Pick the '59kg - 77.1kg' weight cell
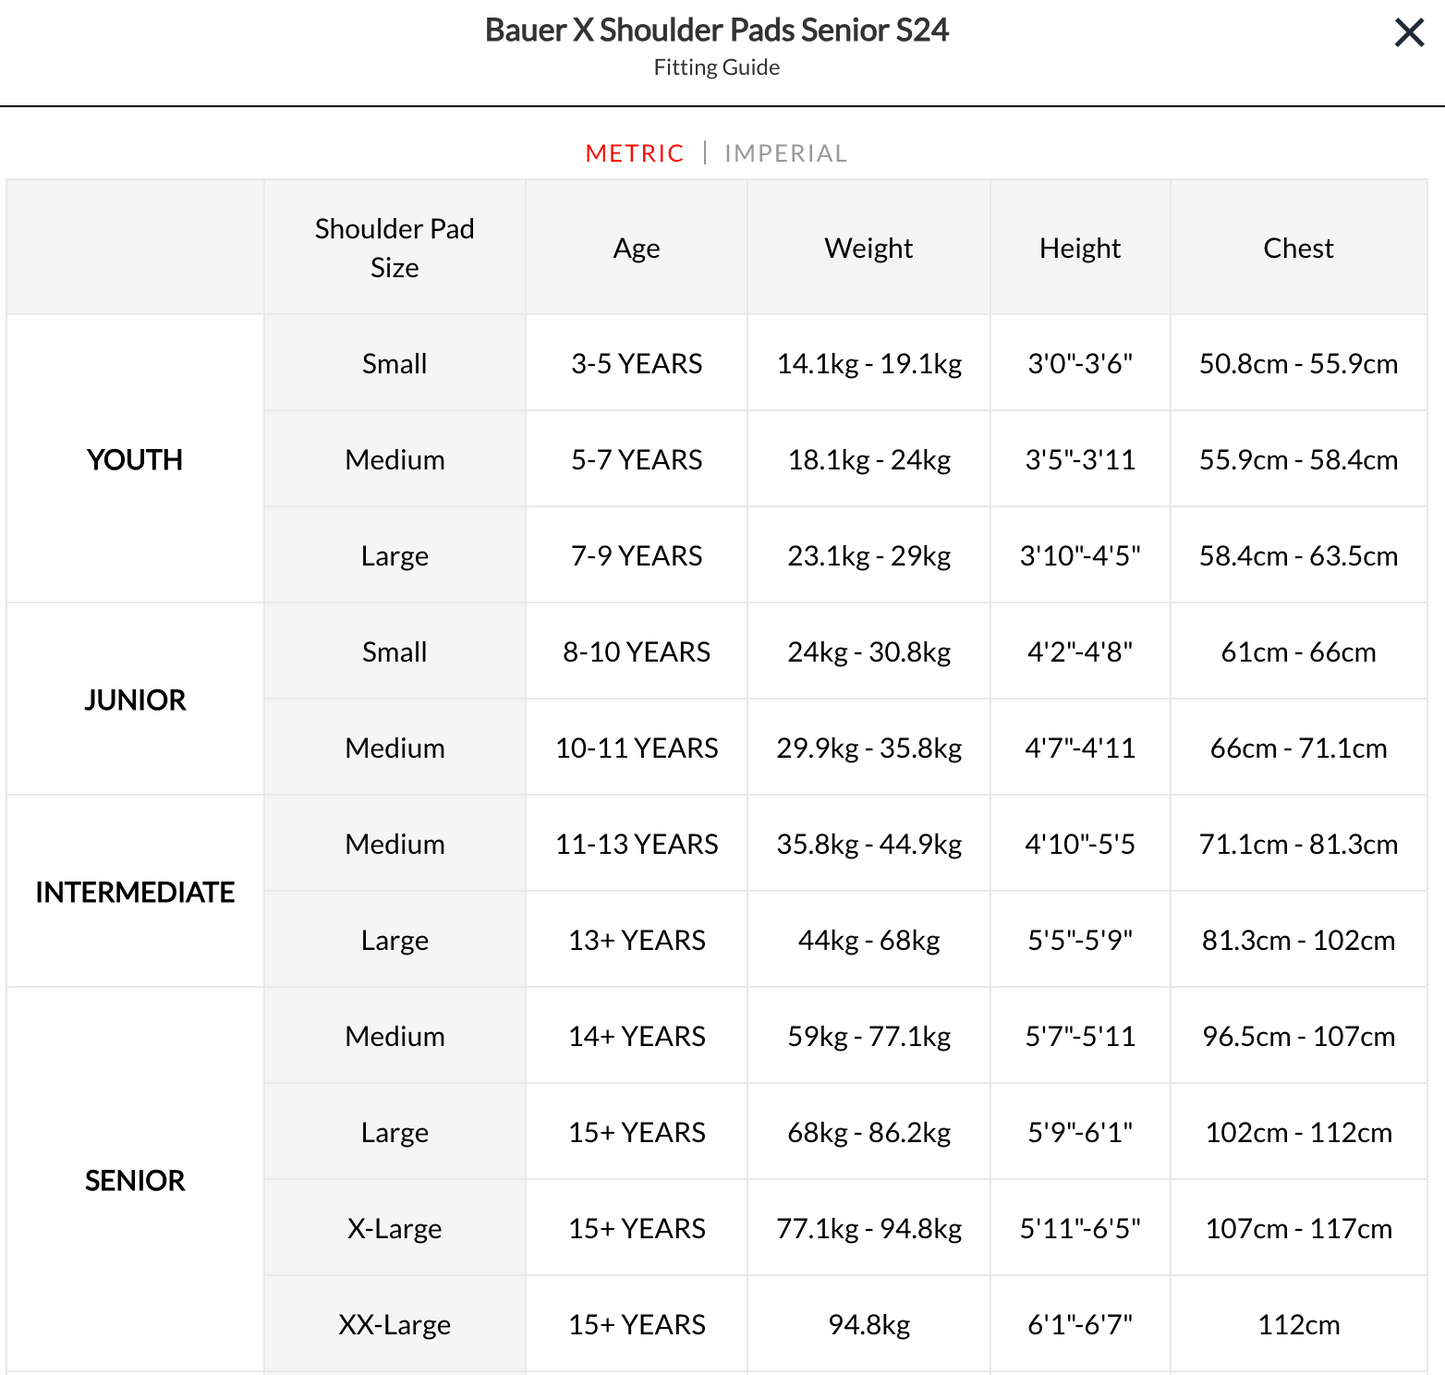The width and height of the screenshot is (1445, 1375). pyautogui.click(x=869, y=1036)
